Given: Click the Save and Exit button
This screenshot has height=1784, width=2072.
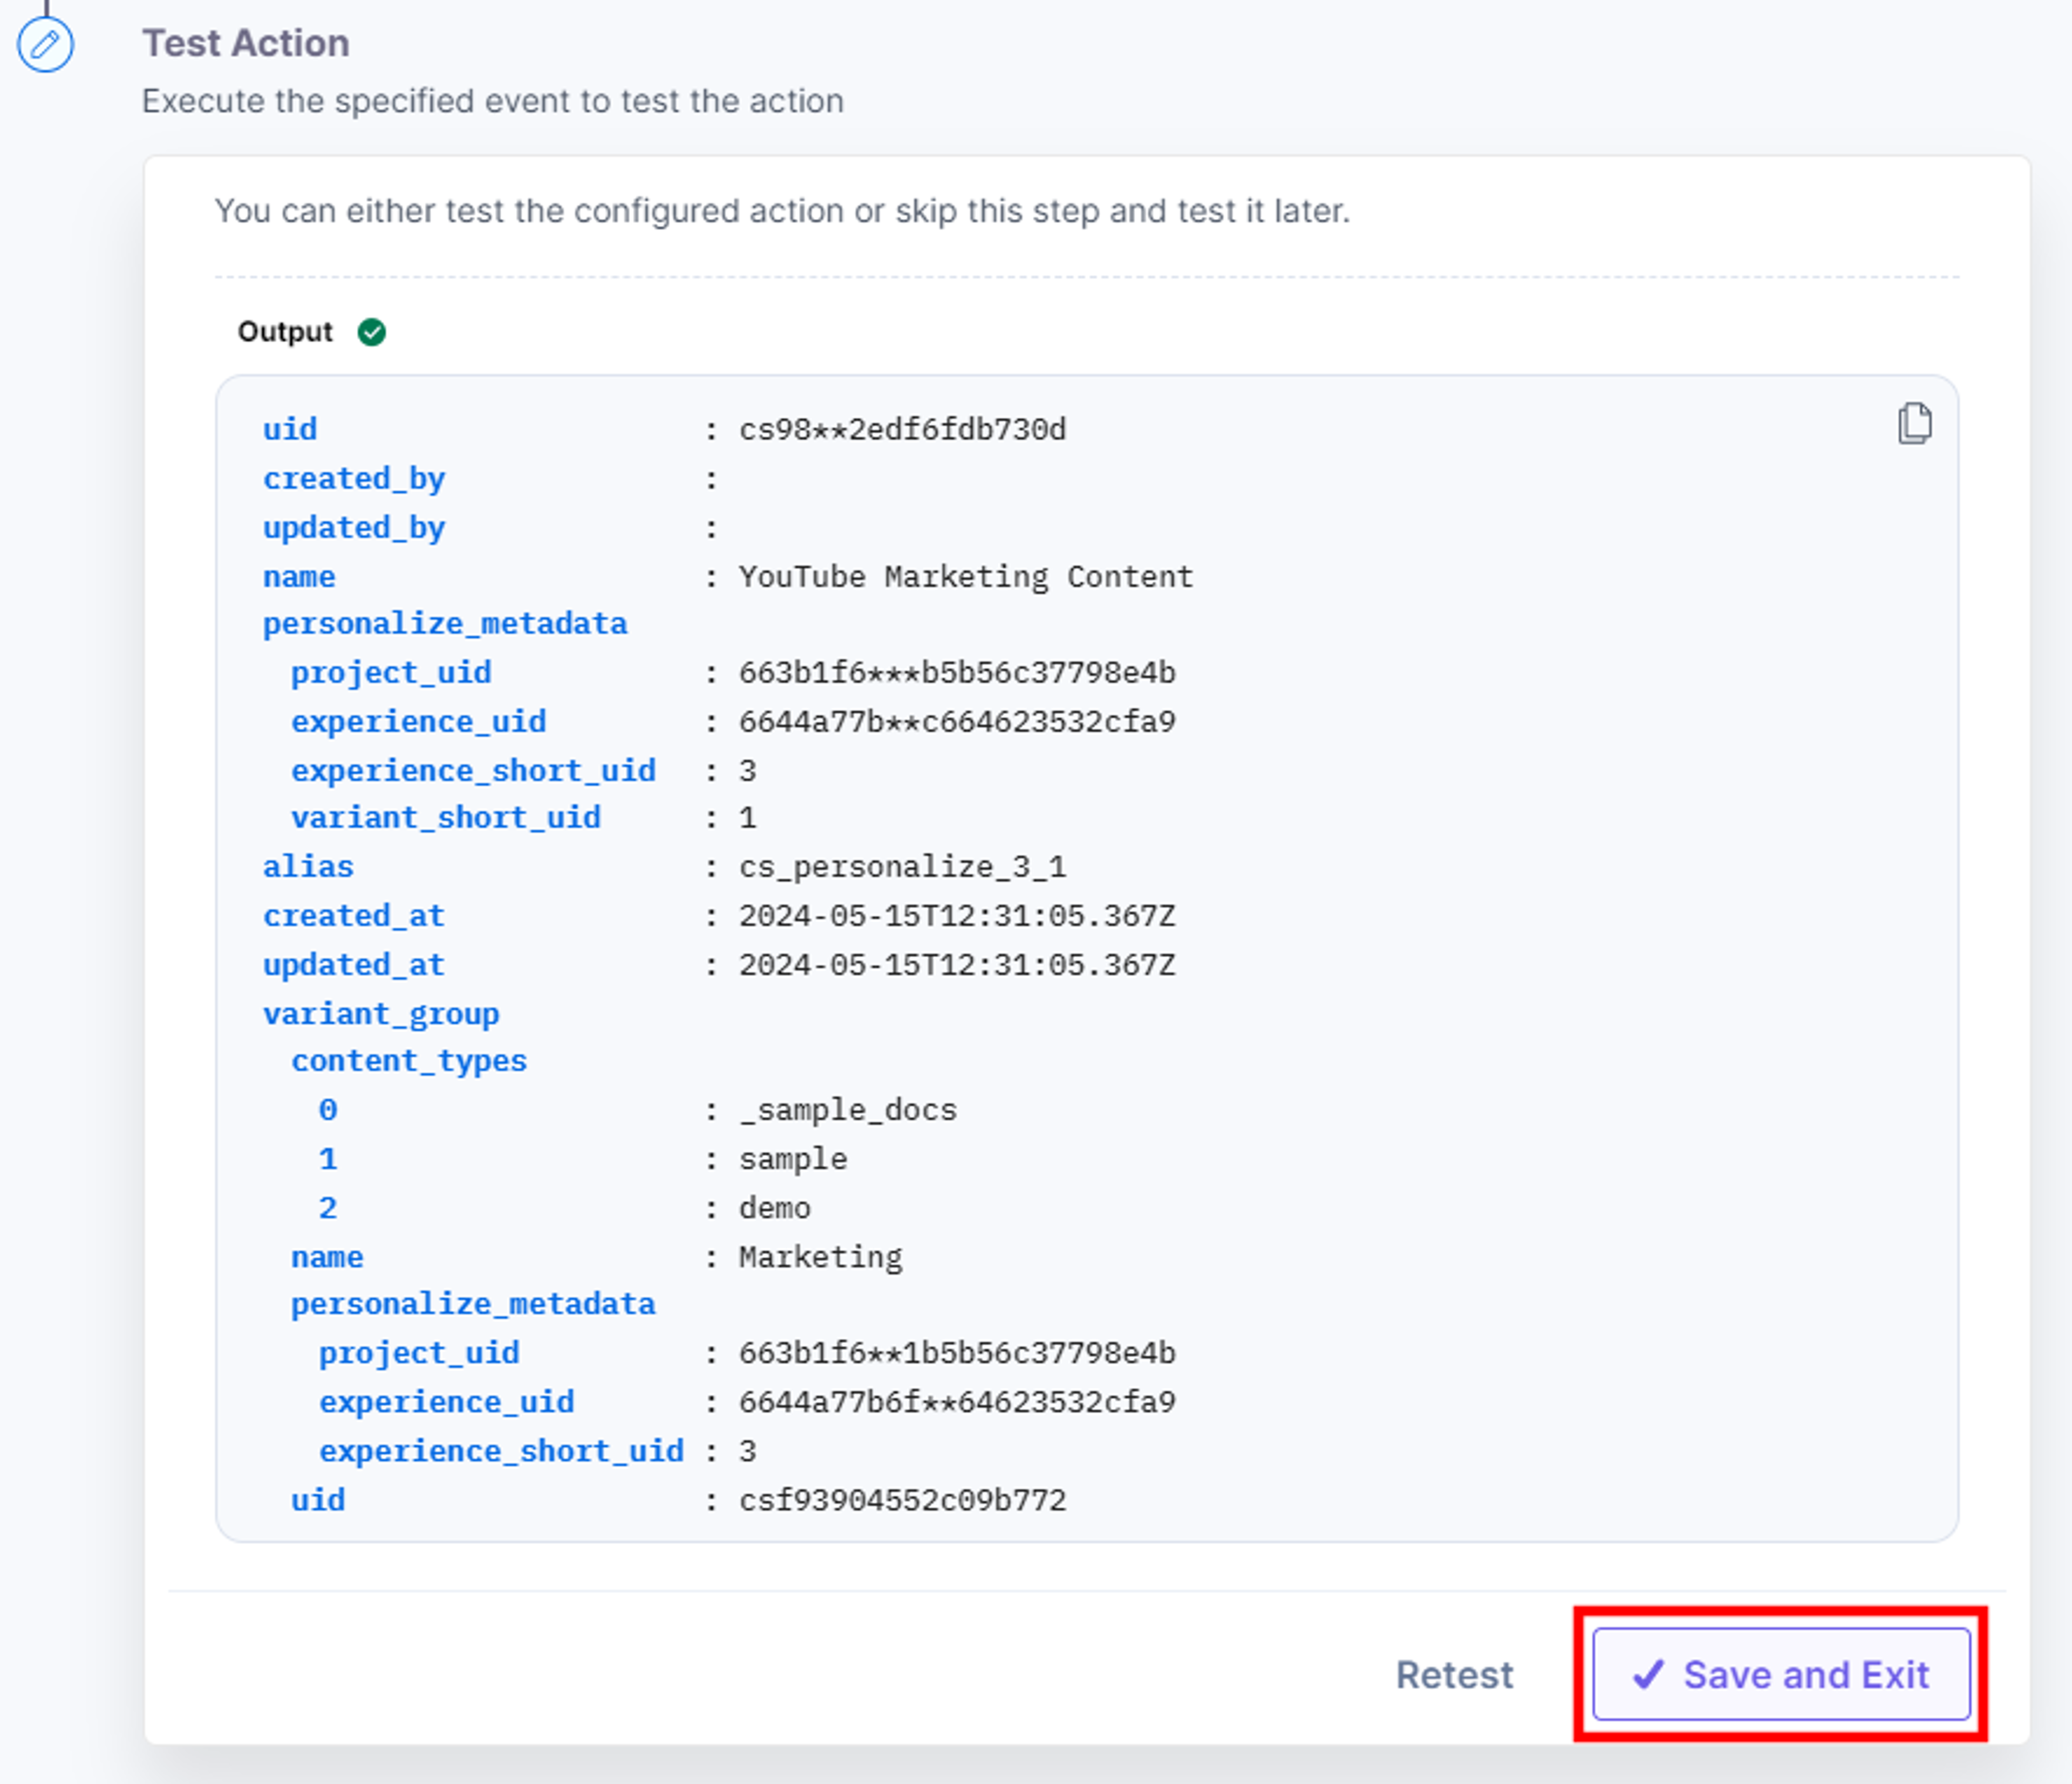Looking at the screenshot, I should pyautogui.click(x=1781, y=1674).
